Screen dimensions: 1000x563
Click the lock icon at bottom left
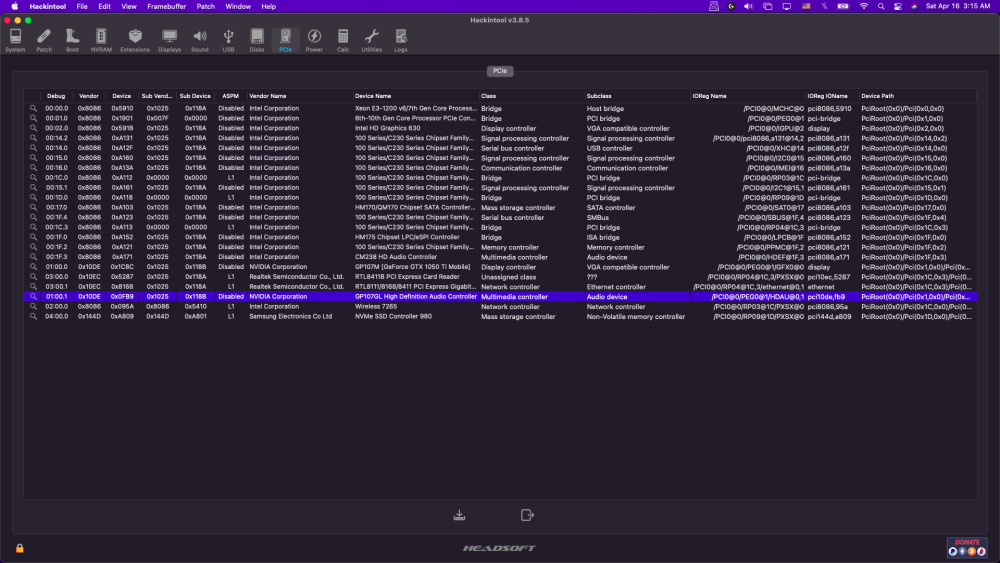point(20,548)
